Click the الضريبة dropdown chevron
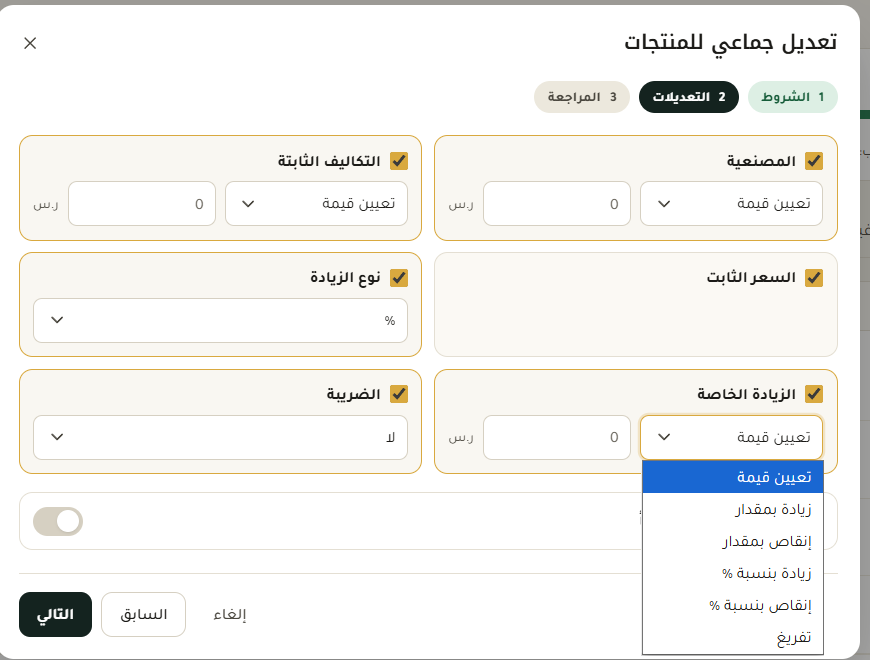This screenshot has width=870, height=660. pyautogui.click(x=57, y=437)
